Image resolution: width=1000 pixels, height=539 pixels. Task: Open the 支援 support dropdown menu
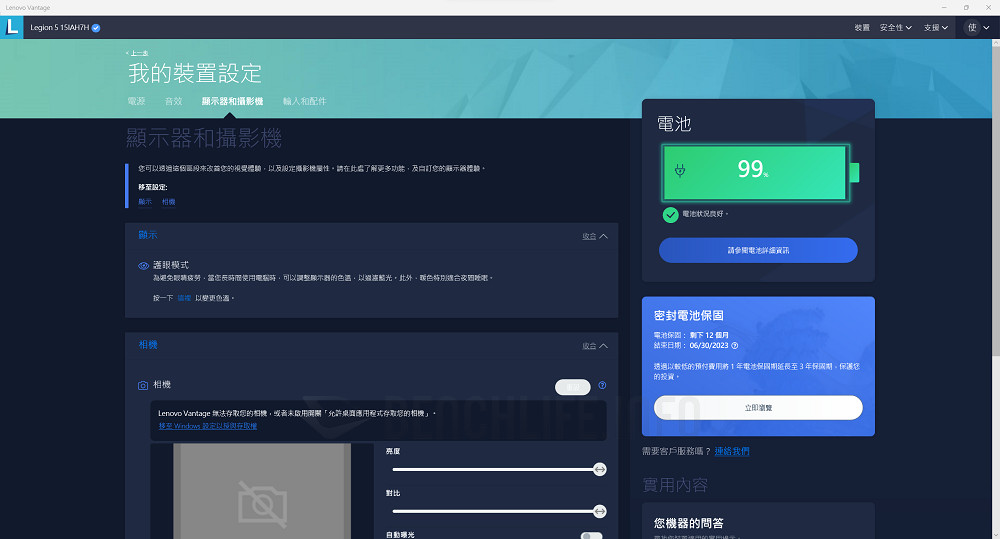pyautogui.click(x=935, y=28)
